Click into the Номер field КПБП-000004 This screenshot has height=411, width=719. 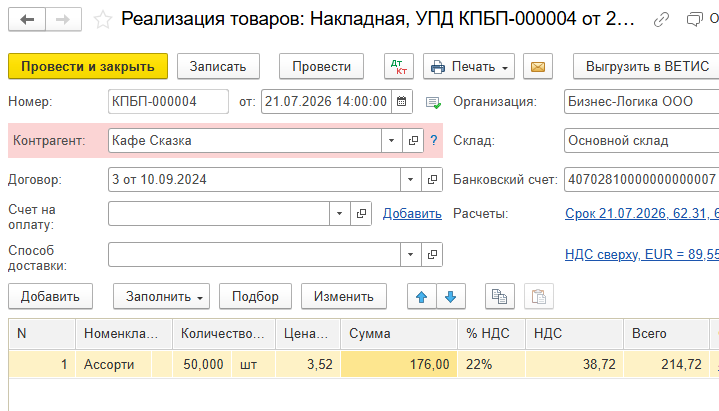(x=168, y=101)
